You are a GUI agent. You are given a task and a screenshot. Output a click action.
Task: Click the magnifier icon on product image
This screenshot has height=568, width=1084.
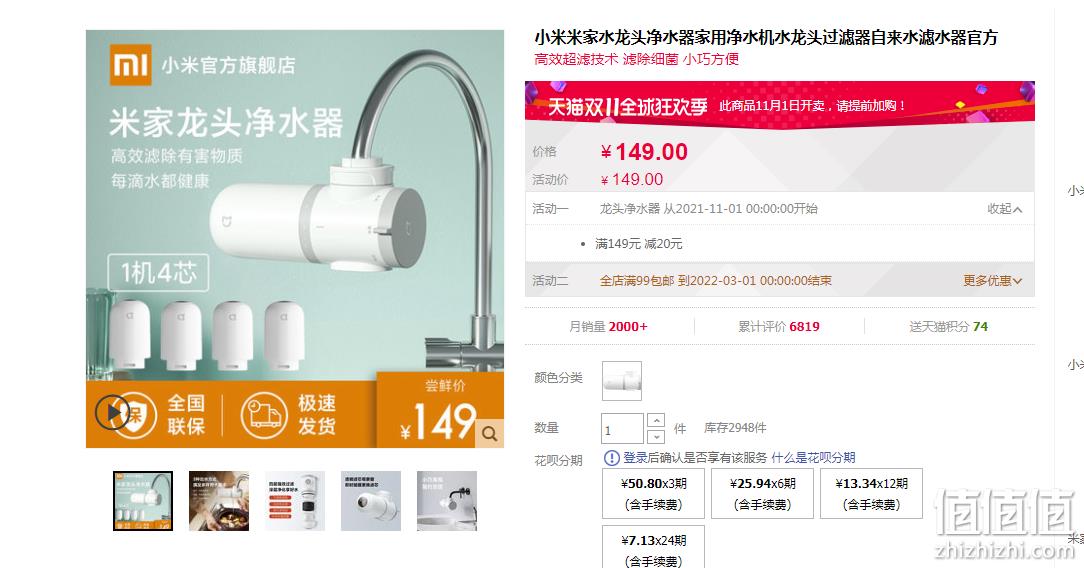489,433
